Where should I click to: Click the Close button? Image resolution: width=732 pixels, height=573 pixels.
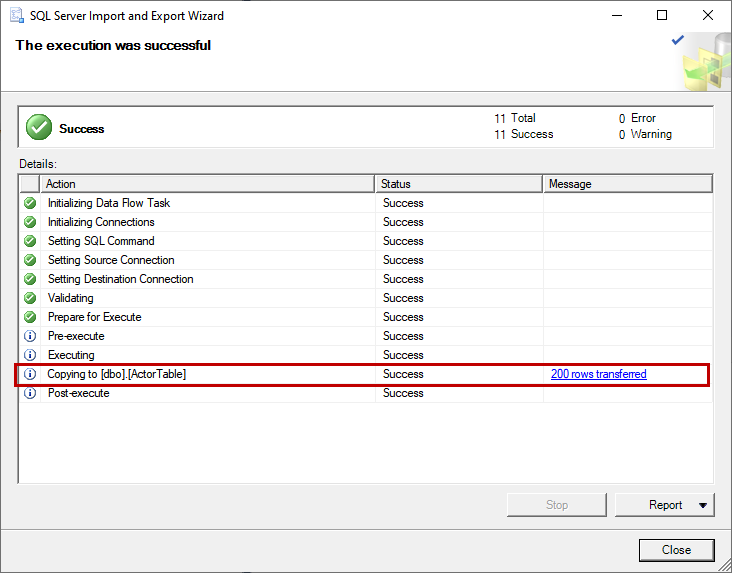(676, 550)
